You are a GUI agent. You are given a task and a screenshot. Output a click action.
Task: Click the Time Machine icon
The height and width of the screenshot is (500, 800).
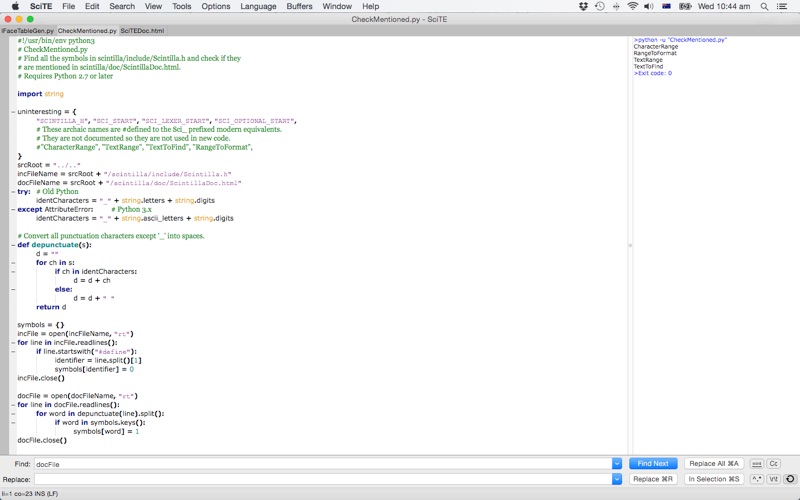coord(599,6)
